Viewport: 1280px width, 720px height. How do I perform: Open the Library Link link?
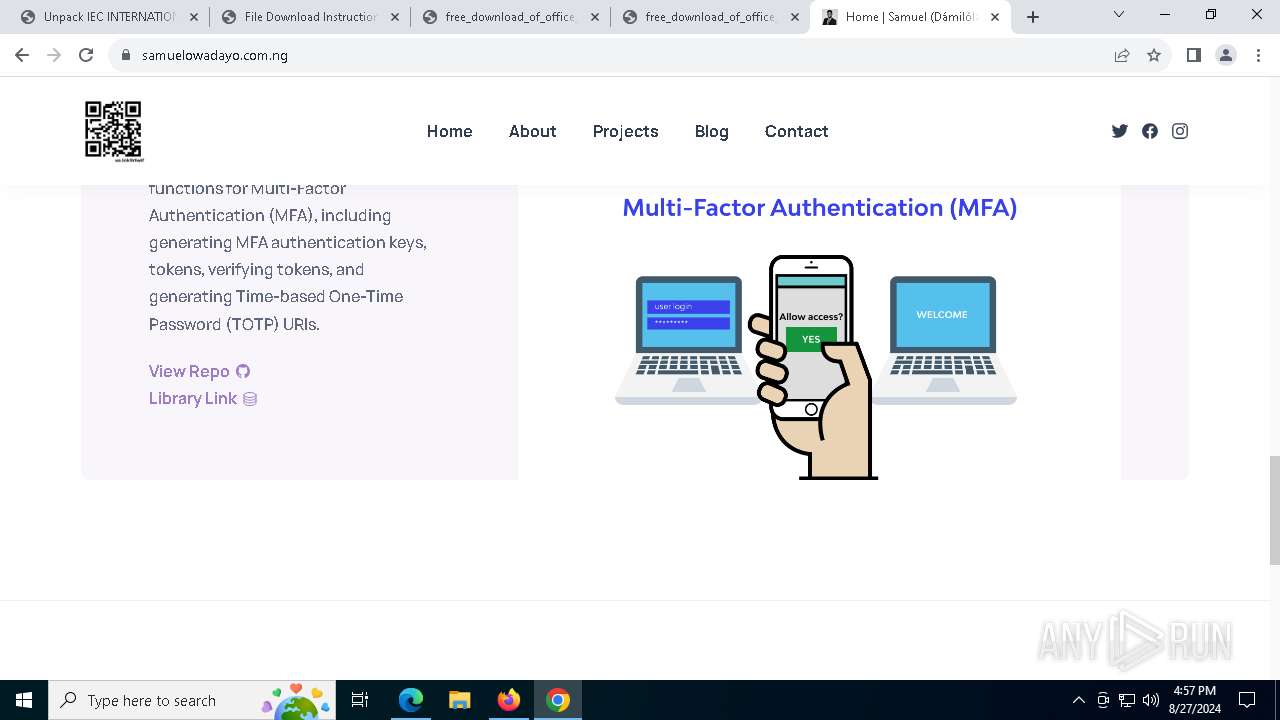203,398
